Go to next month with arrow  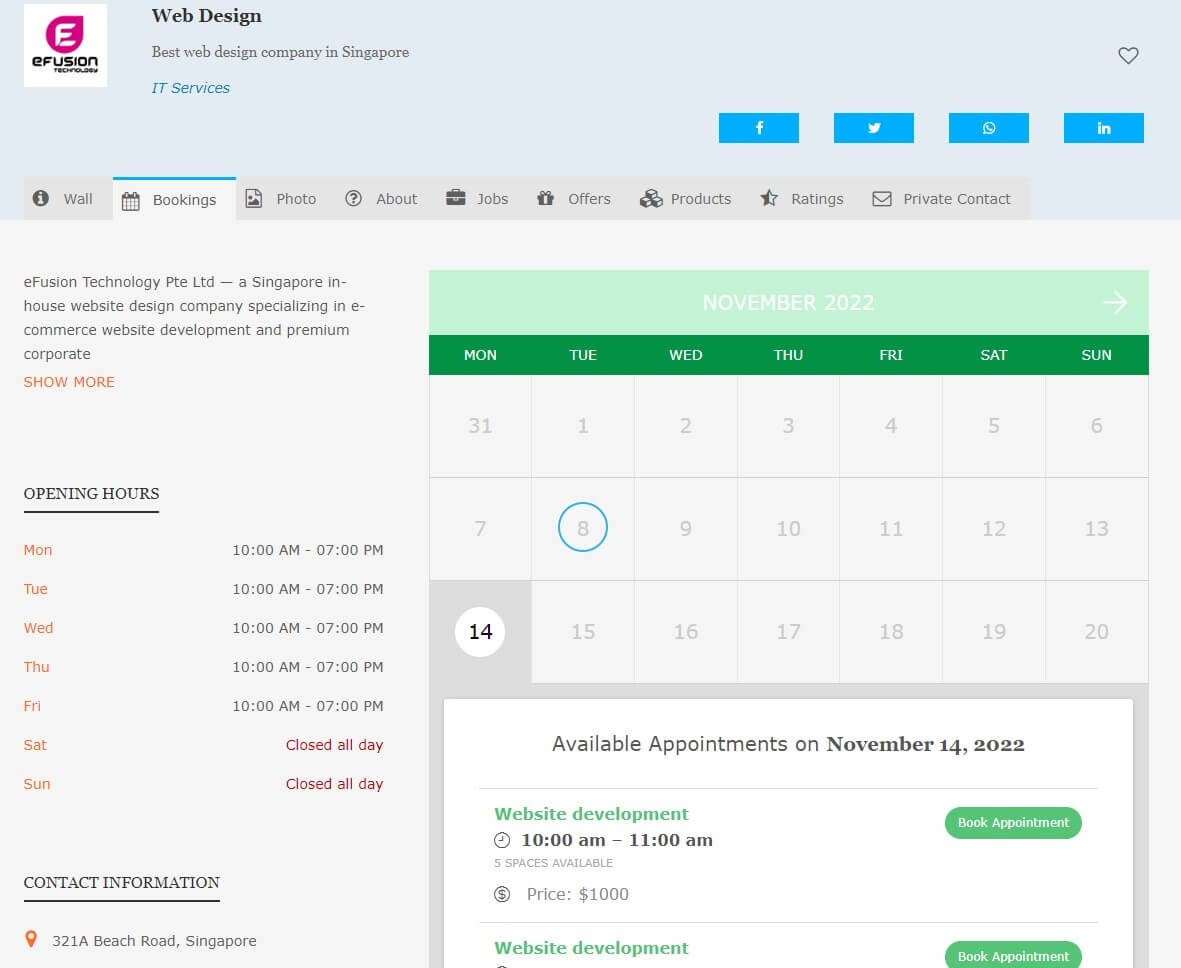1115,303
